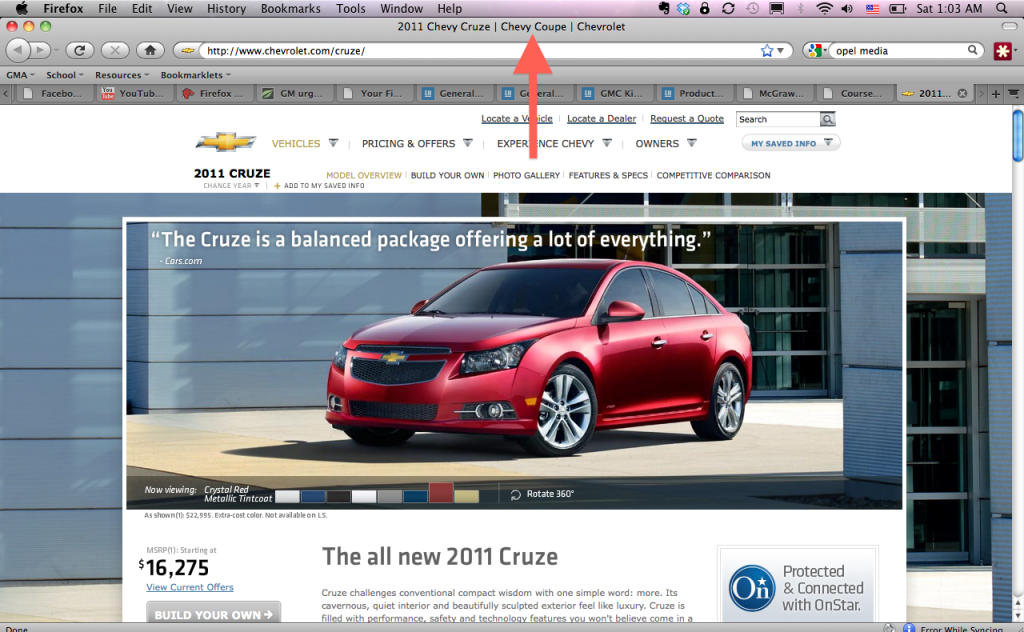The height and width of the screenshot is (632, 1024).
Task: Switch to the Facebook tab
Action: [x=55, y=93]
